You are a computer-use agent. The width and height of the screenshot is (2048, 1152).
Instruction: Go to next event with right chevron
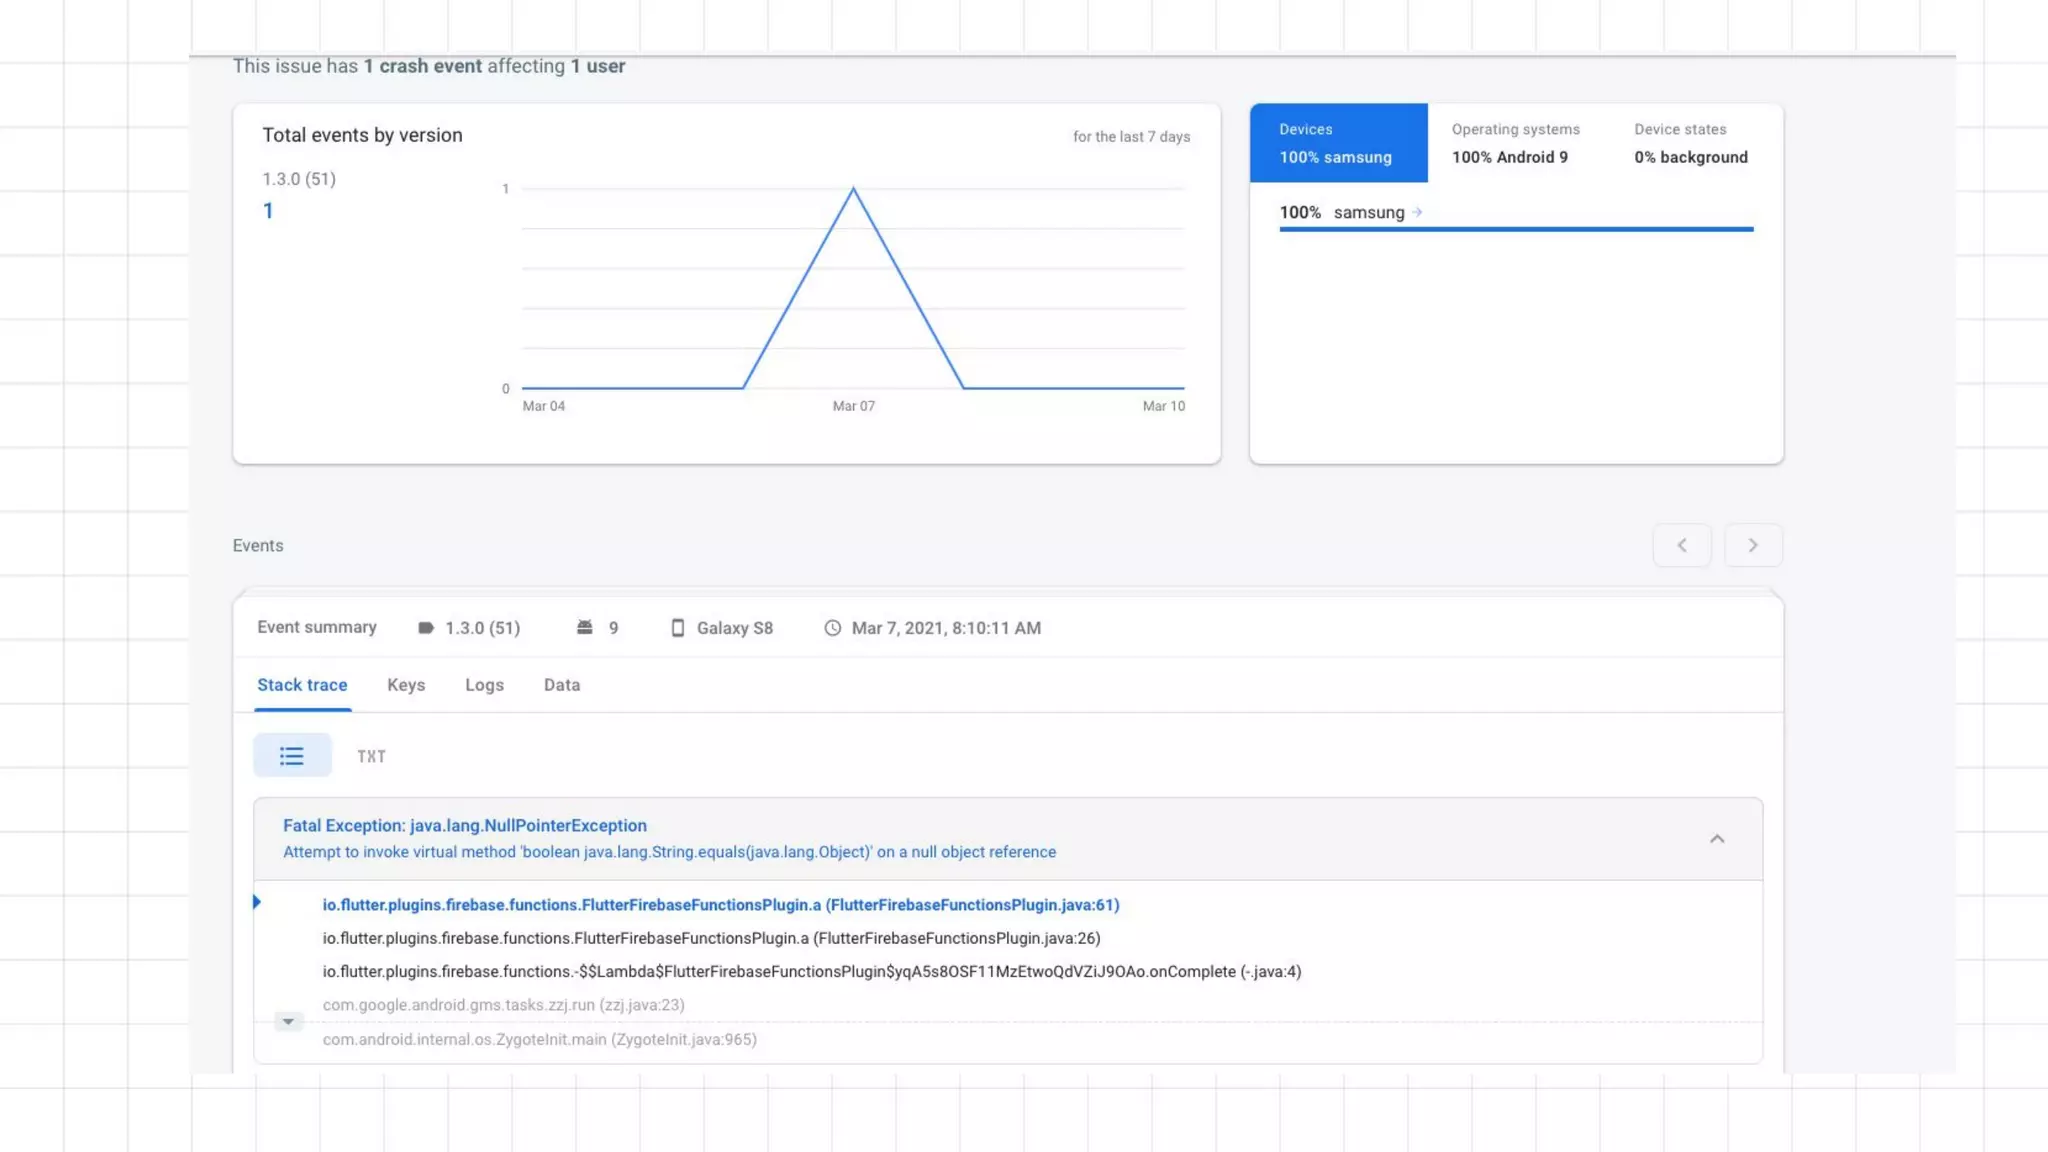[x=1752, y=545]
